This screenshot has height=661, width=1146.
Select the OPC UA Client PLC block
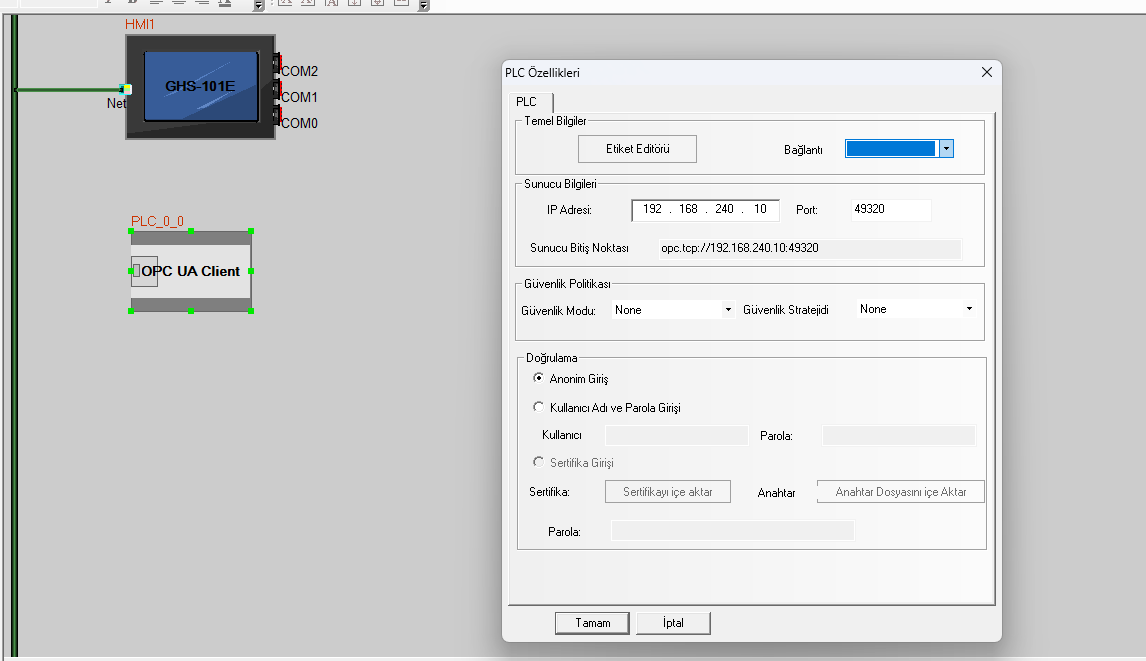191,271
